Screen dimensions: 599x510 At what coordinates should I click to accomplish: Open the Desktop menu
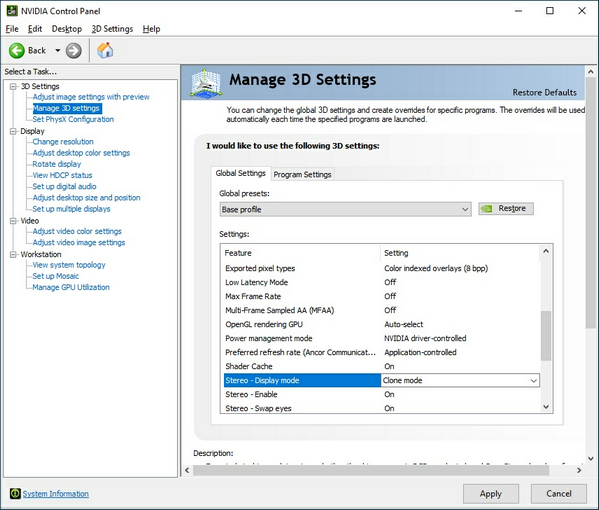67,29
